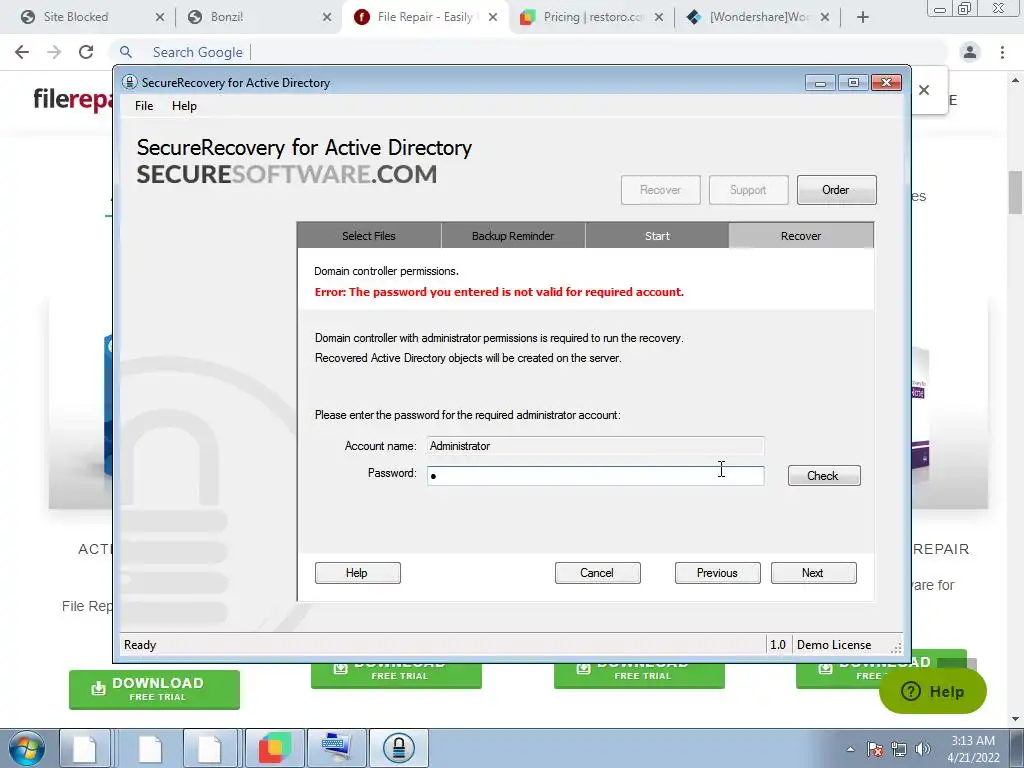Click the red password error message
This screenshot has width=1024, height=768.
(499, 292)
